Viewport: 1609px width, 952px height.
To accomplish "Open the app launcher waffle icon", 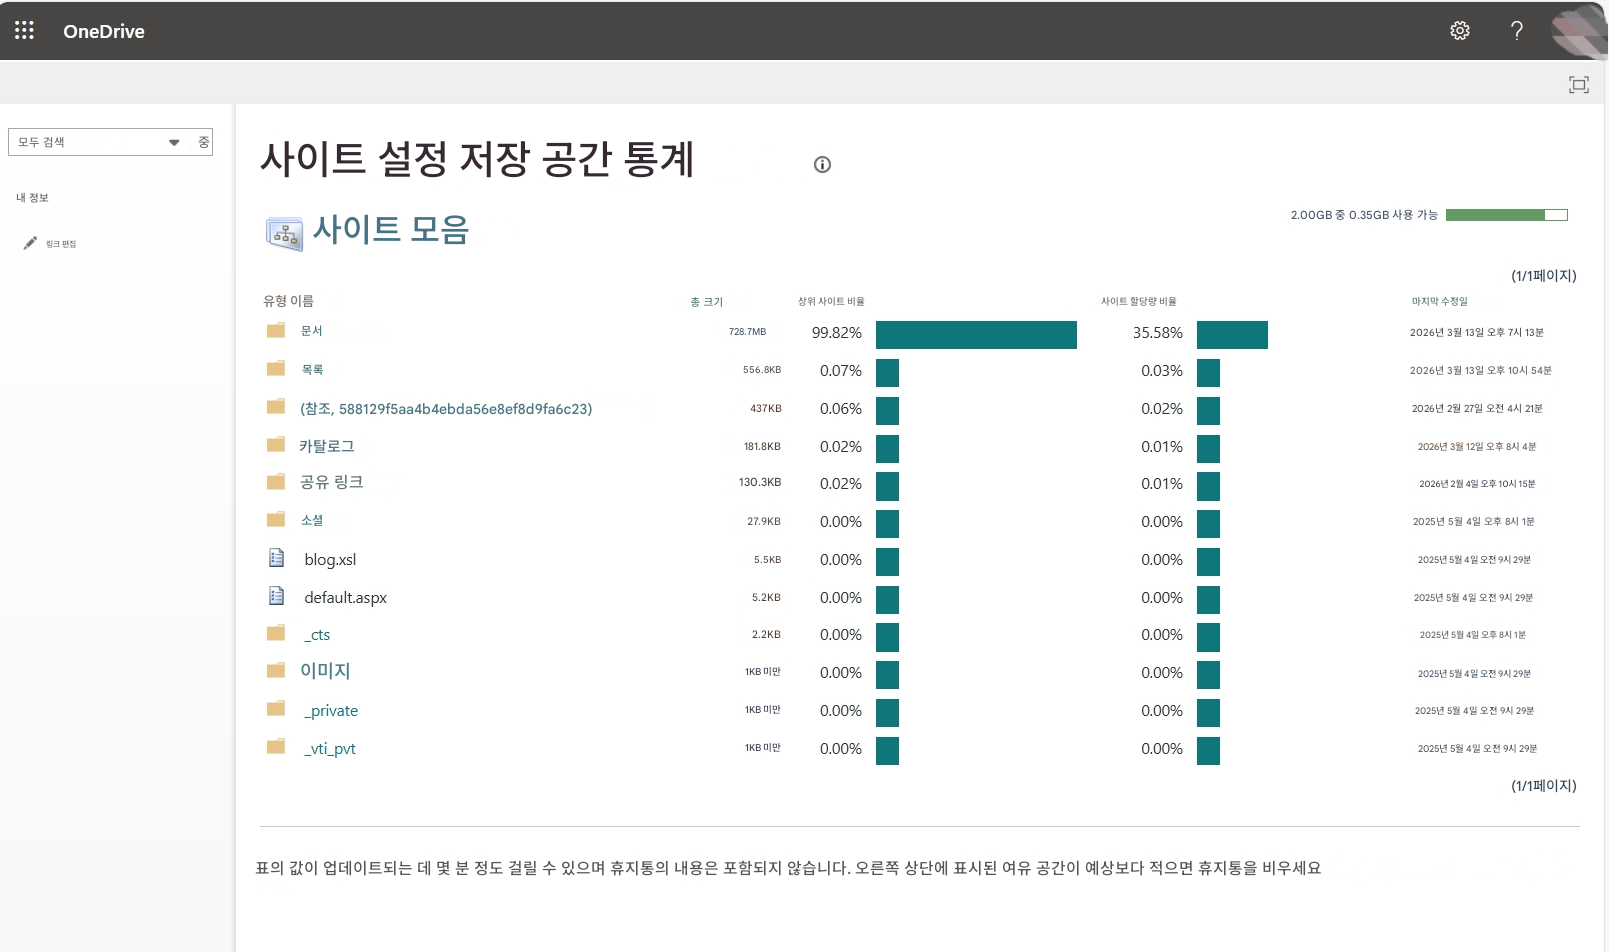I will pyautogui.click(x=24, y=30).
